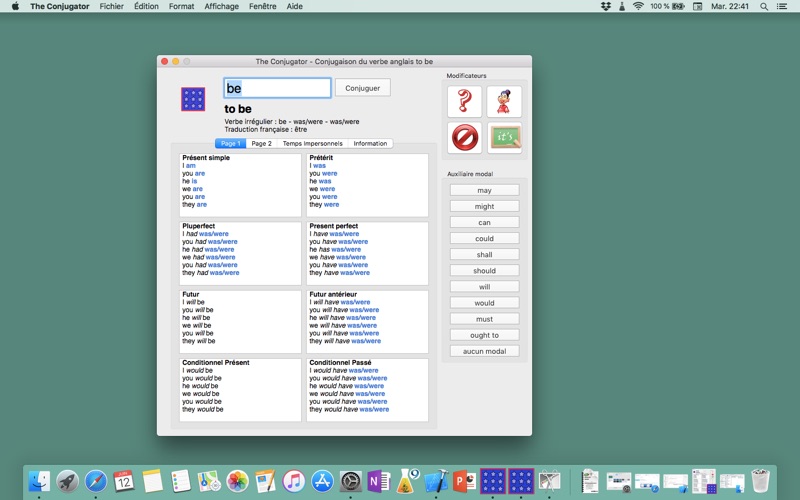Image resolution: width=800 pixels, height=500 pixels.
Task: Open the Notes app in dock
Action: coord(153,481)
